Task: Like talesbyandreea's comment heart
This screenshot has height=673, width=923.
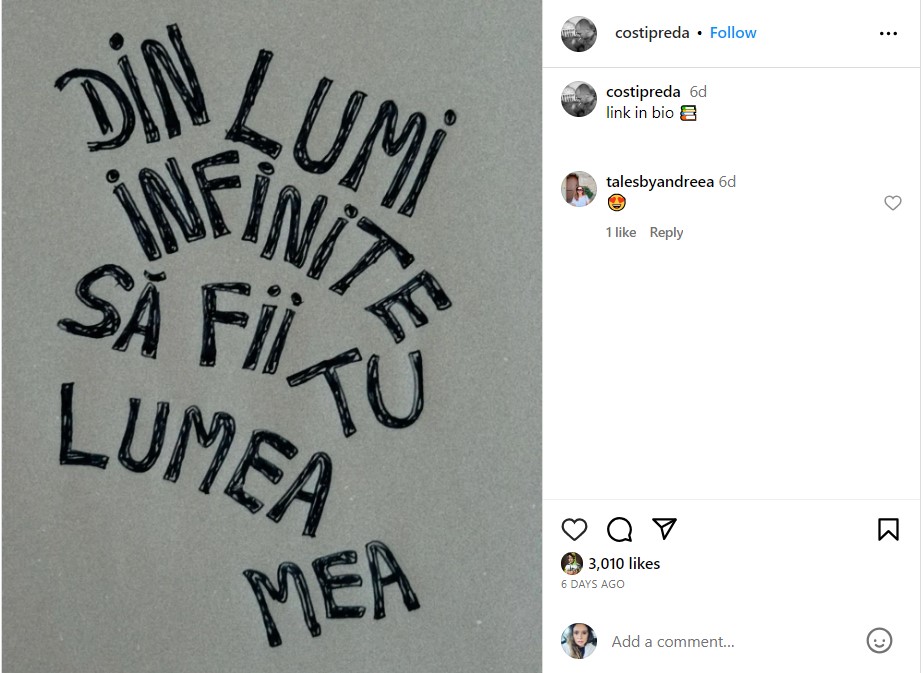Action: pyautogui.click(x=893, y=203)
